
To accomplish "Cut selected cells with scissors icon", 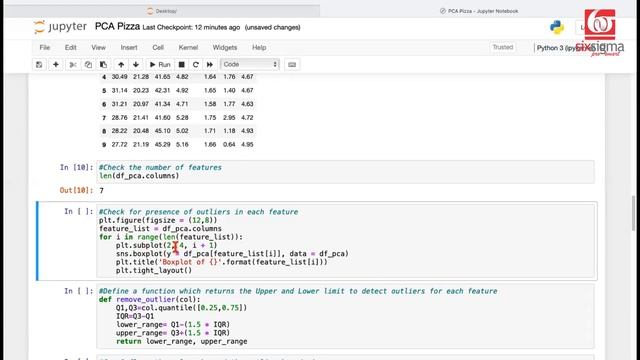I will pyautogui.click(x=73, y=64).
